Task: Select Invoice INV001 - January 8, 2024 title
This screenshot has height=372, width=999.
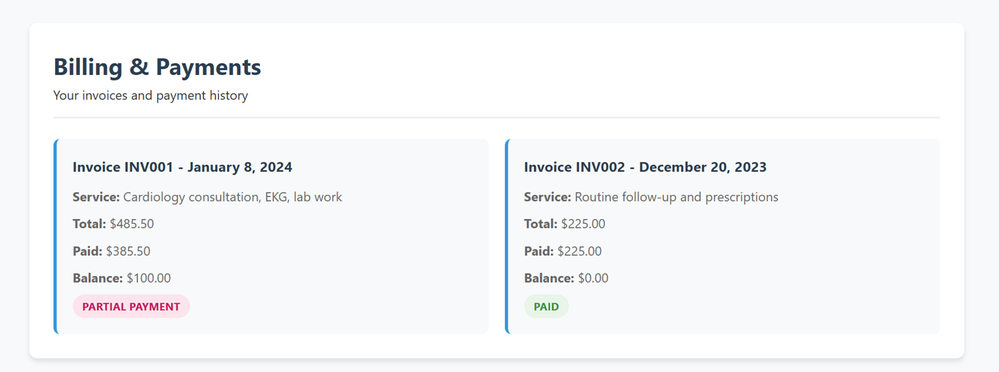Action: [x=182, y=168]
